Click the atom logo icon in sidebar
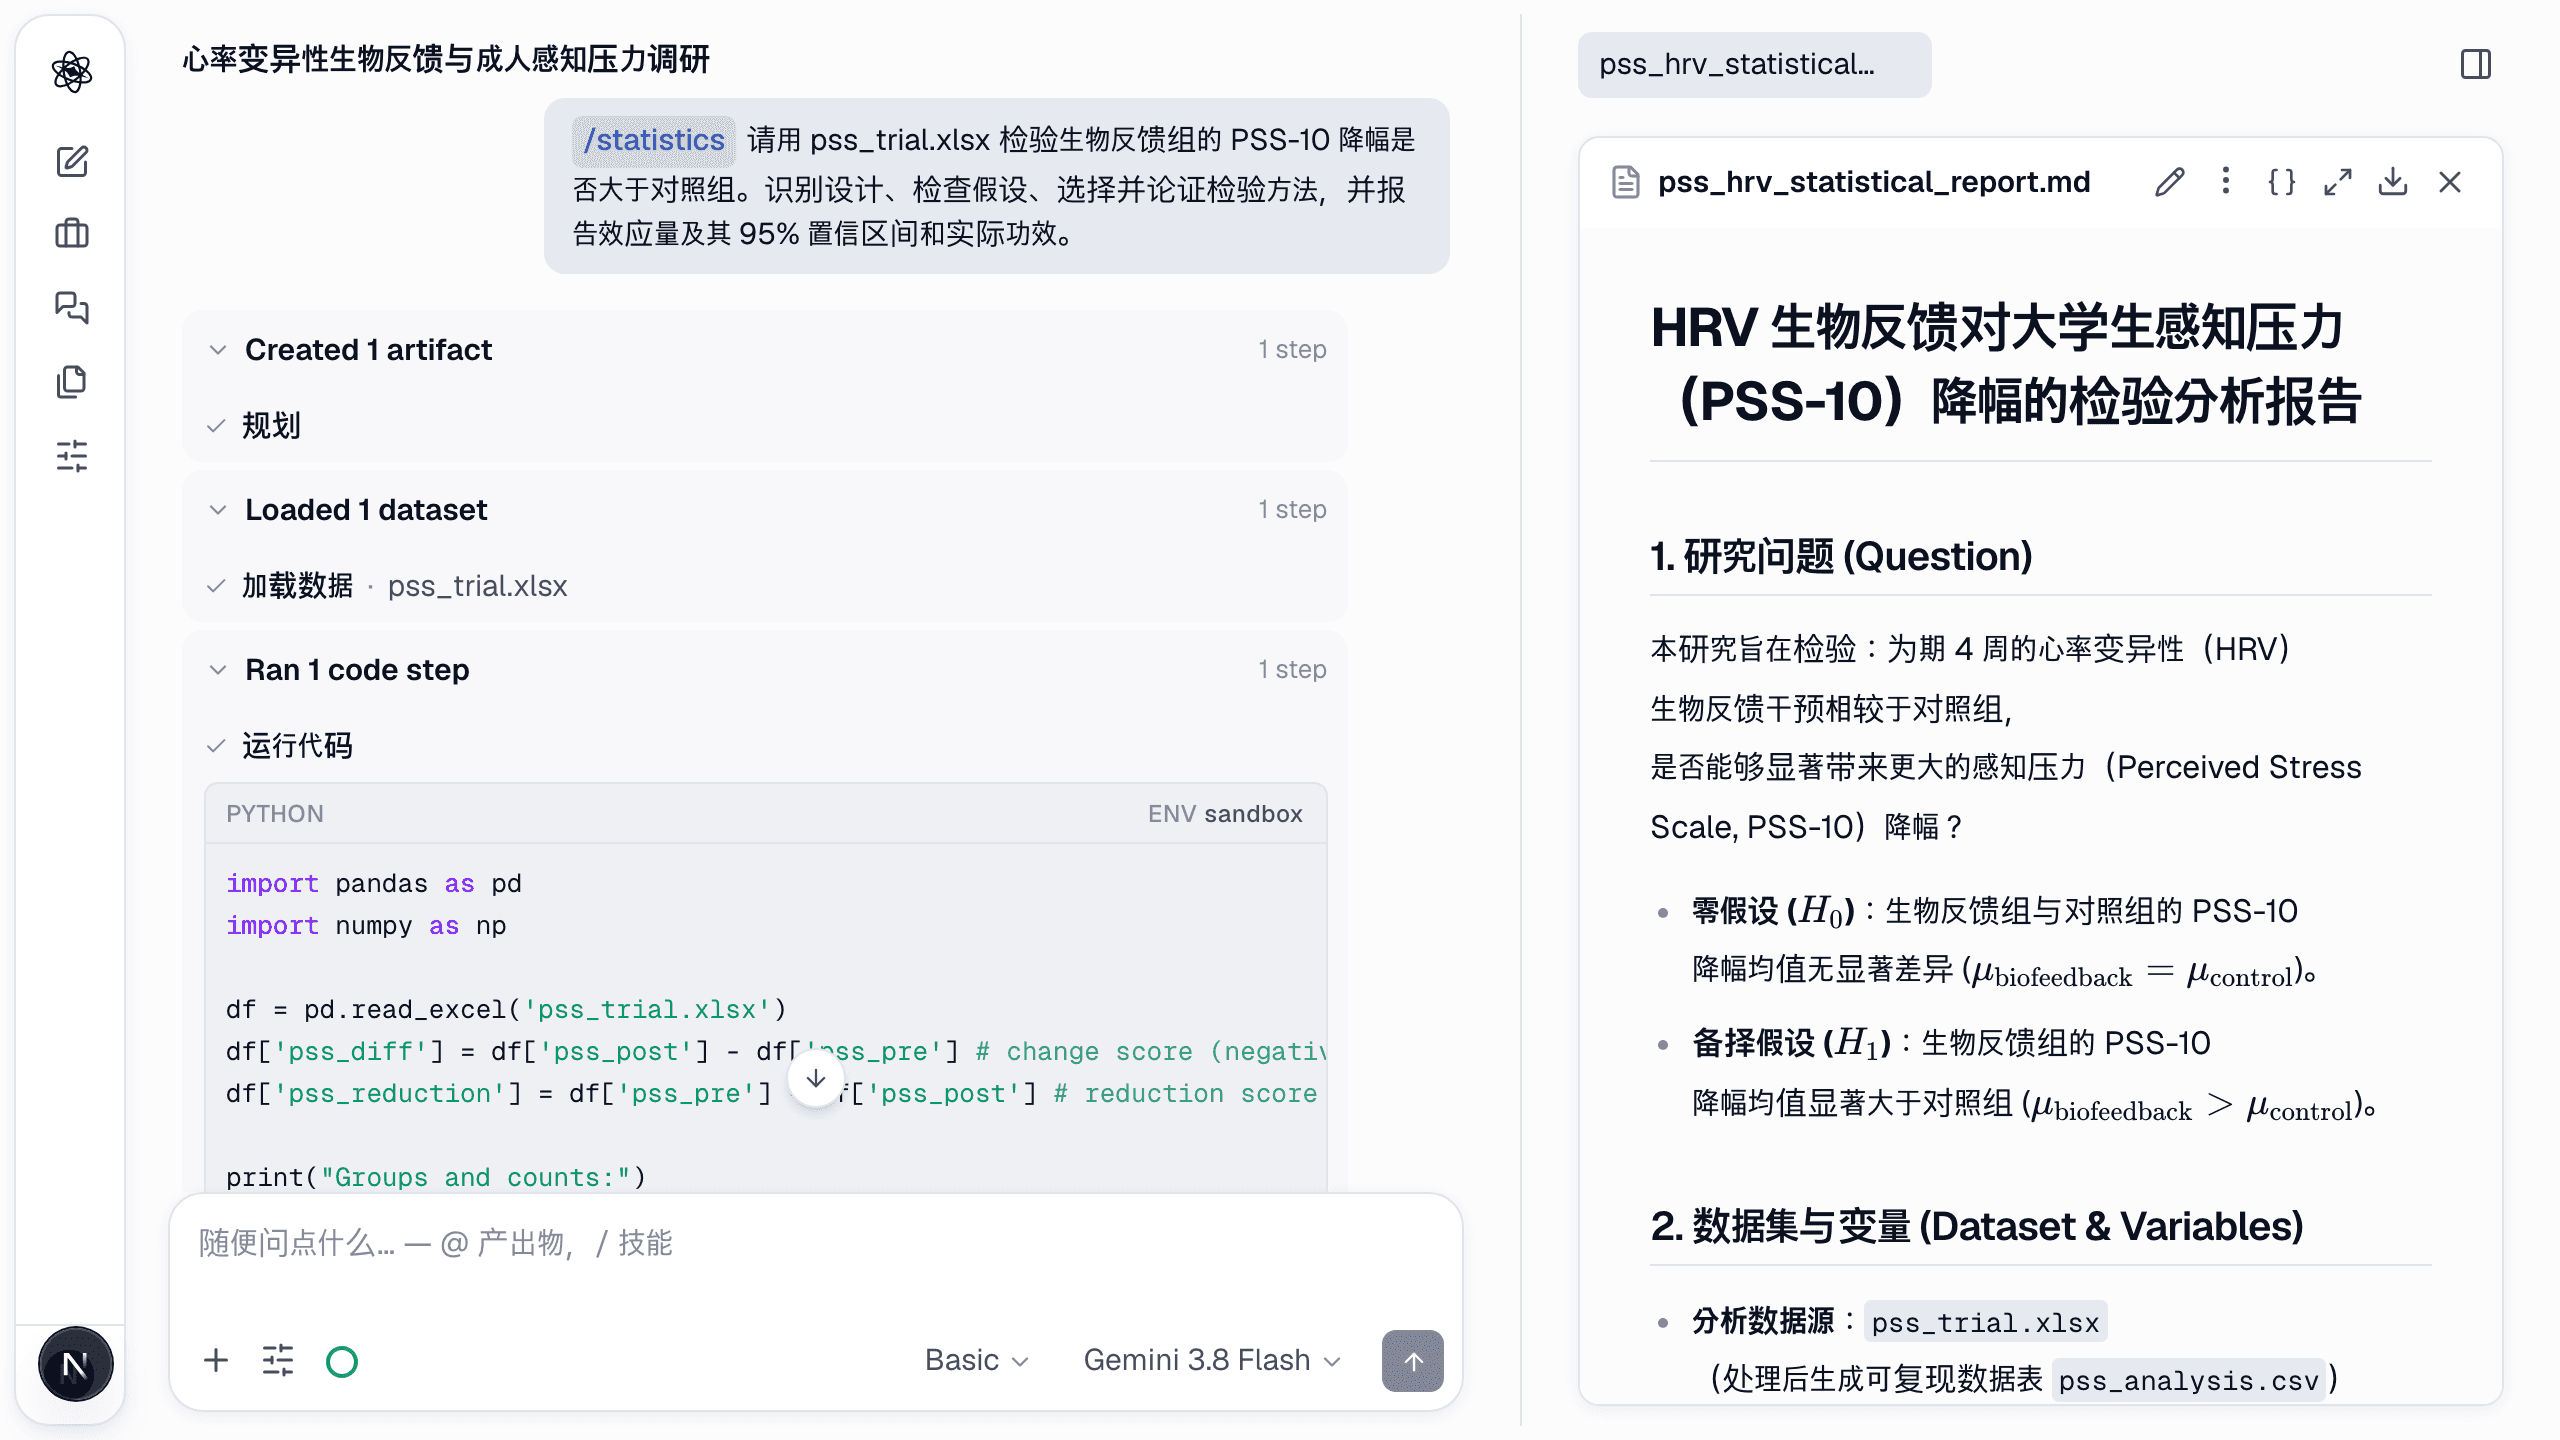The image size is (2560, 1440). click(x=72, y=71)
